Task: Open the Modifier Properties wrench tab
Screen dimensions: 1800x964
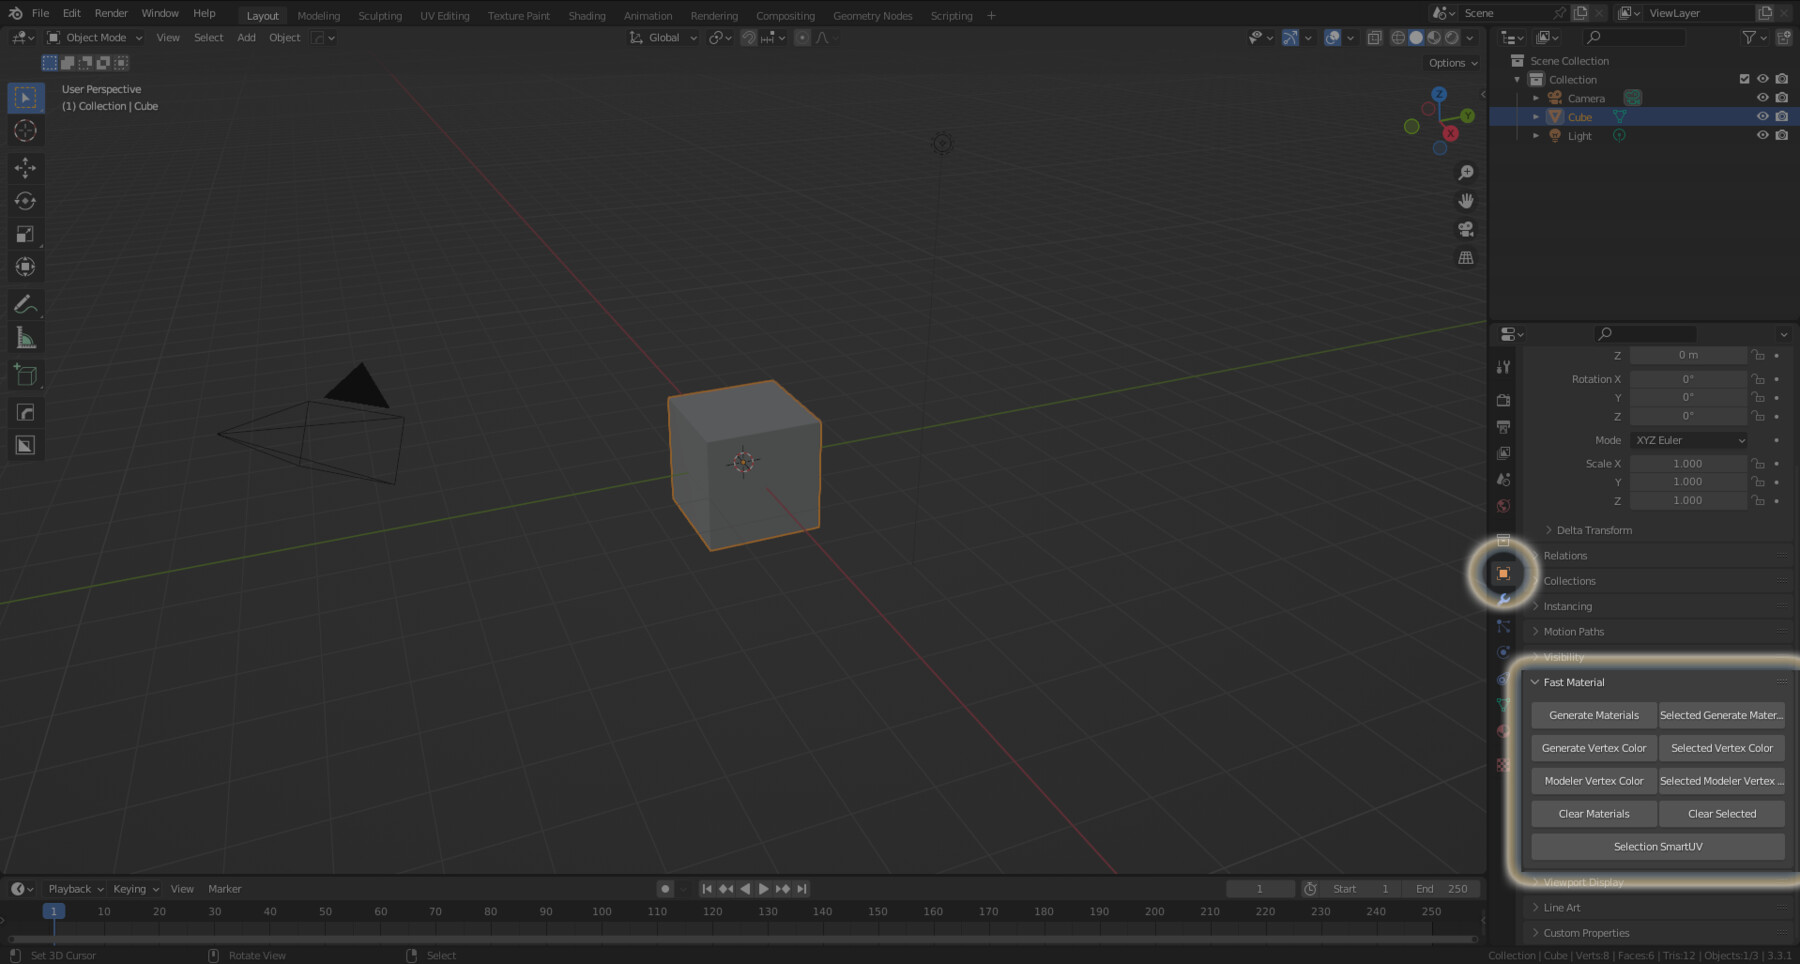Action: pyautogui.click(x=1503, y=600)
